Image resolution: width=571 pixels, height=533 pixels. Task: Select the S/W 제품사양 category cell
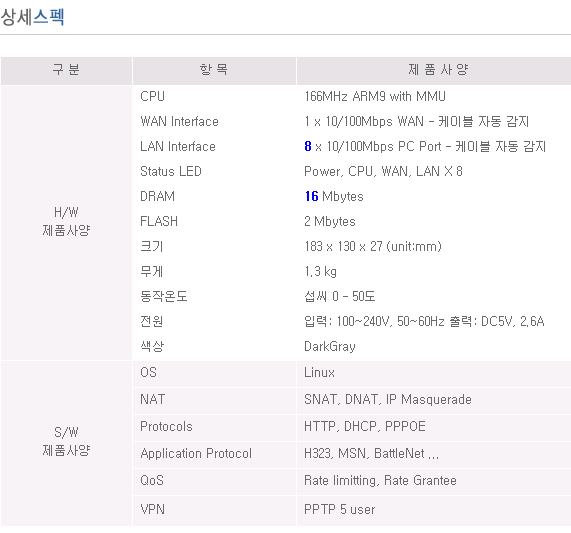66,442
